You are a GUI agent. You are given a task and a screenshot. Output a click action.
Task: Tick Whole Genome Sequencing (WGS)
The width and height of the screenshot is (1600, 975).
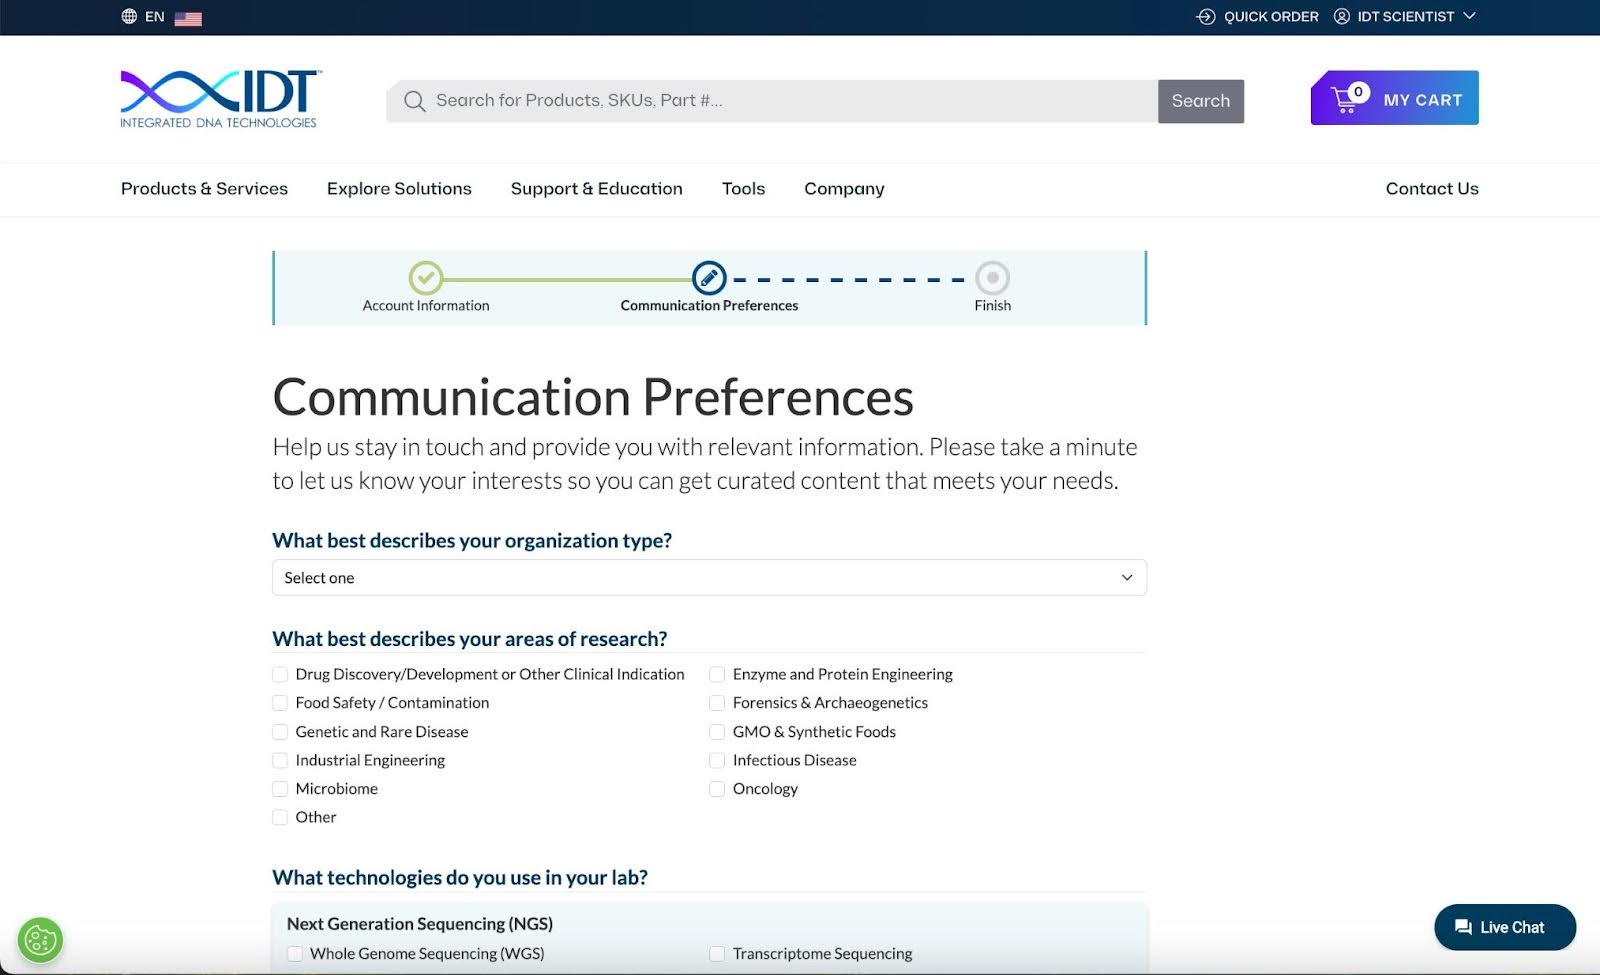[x=295, y=954]
